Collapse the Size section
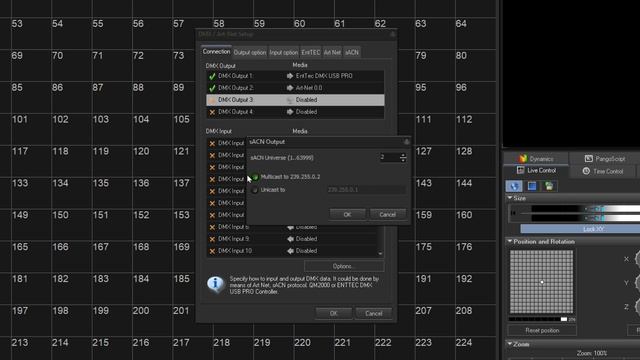640x360 pixels. point(510,198)
